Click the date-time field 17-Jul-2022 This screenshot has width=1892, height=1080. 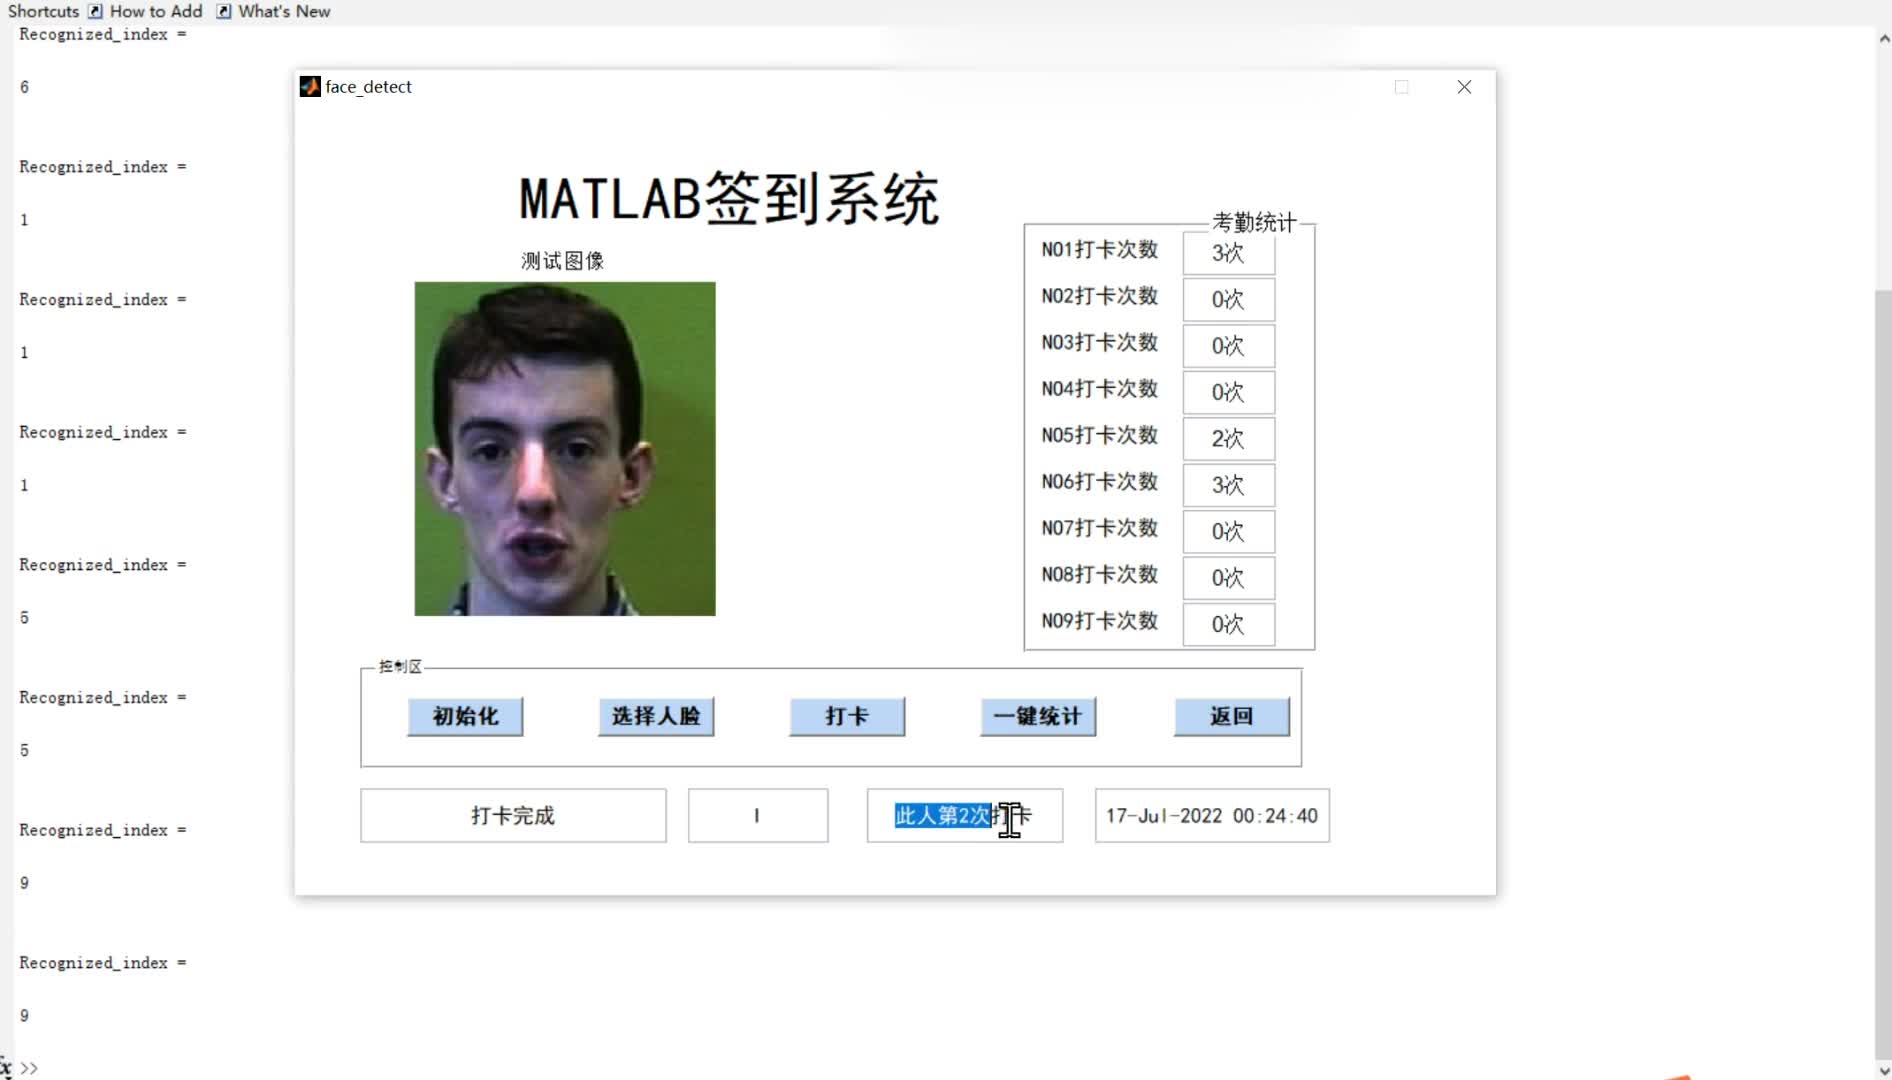click(1212, 816)
